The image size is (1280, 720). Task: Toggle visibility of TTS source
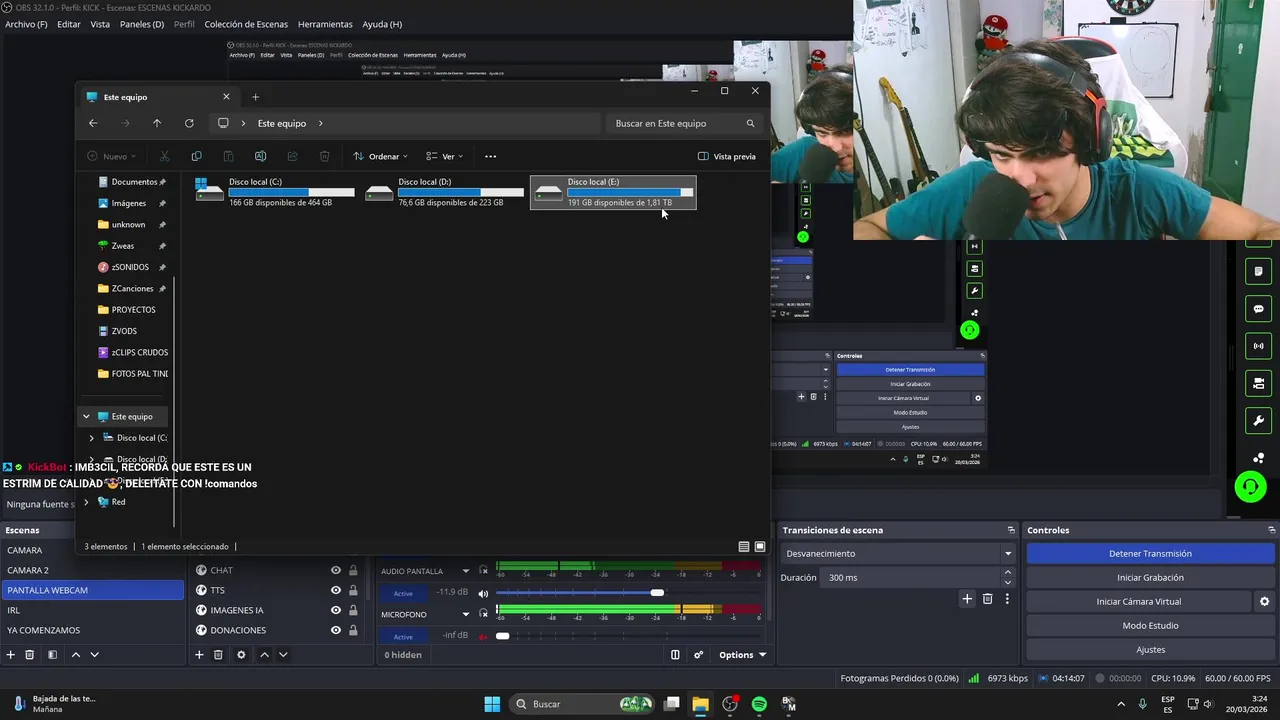coord(336,591)
